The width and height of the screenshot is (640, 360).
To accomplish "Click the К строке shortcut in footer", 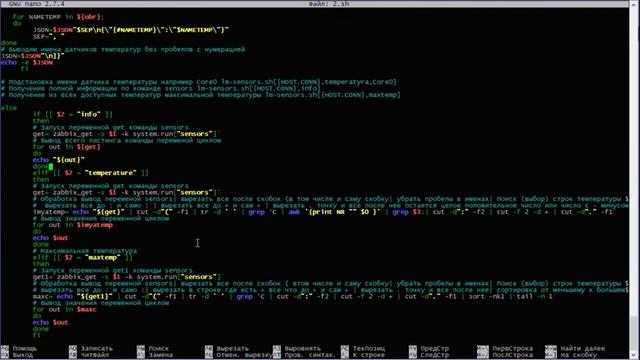I will [x=363, y=355].
